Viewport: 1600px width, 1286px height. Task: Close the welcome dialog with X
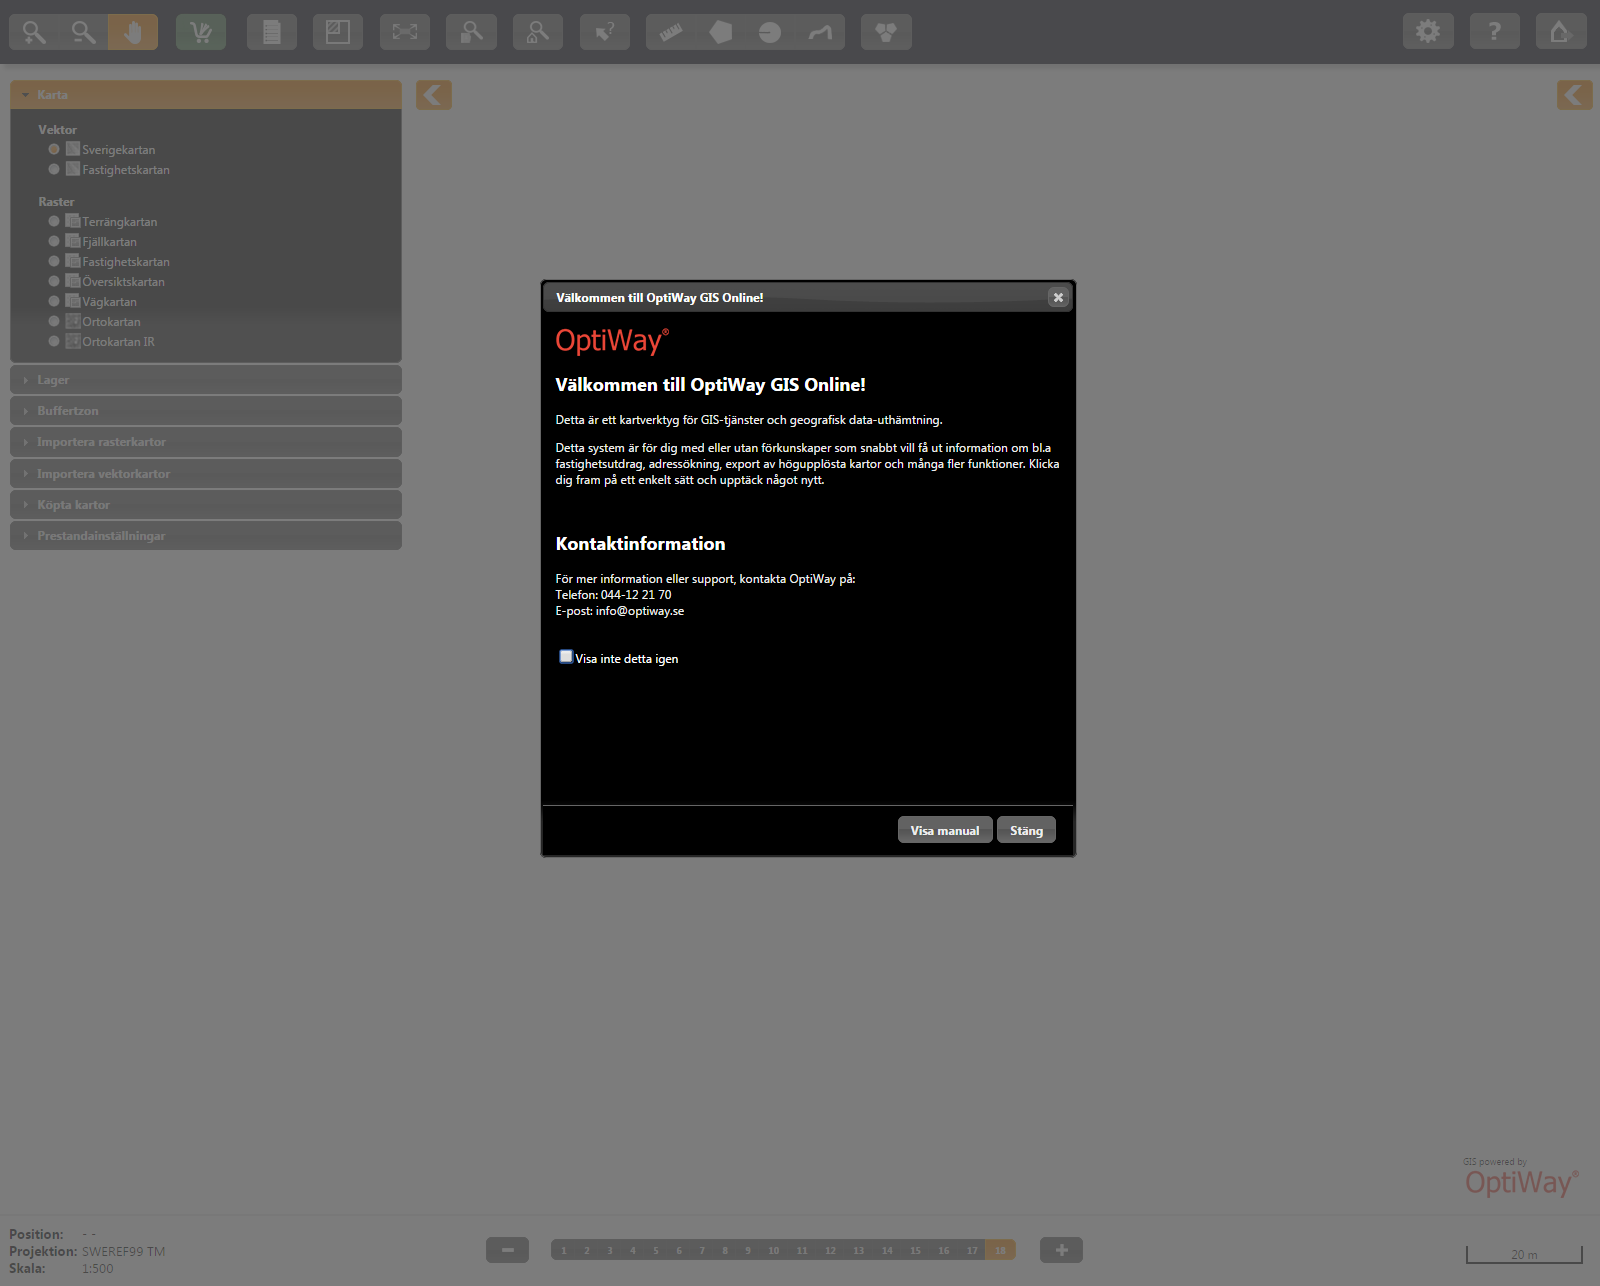[1058, 297]
